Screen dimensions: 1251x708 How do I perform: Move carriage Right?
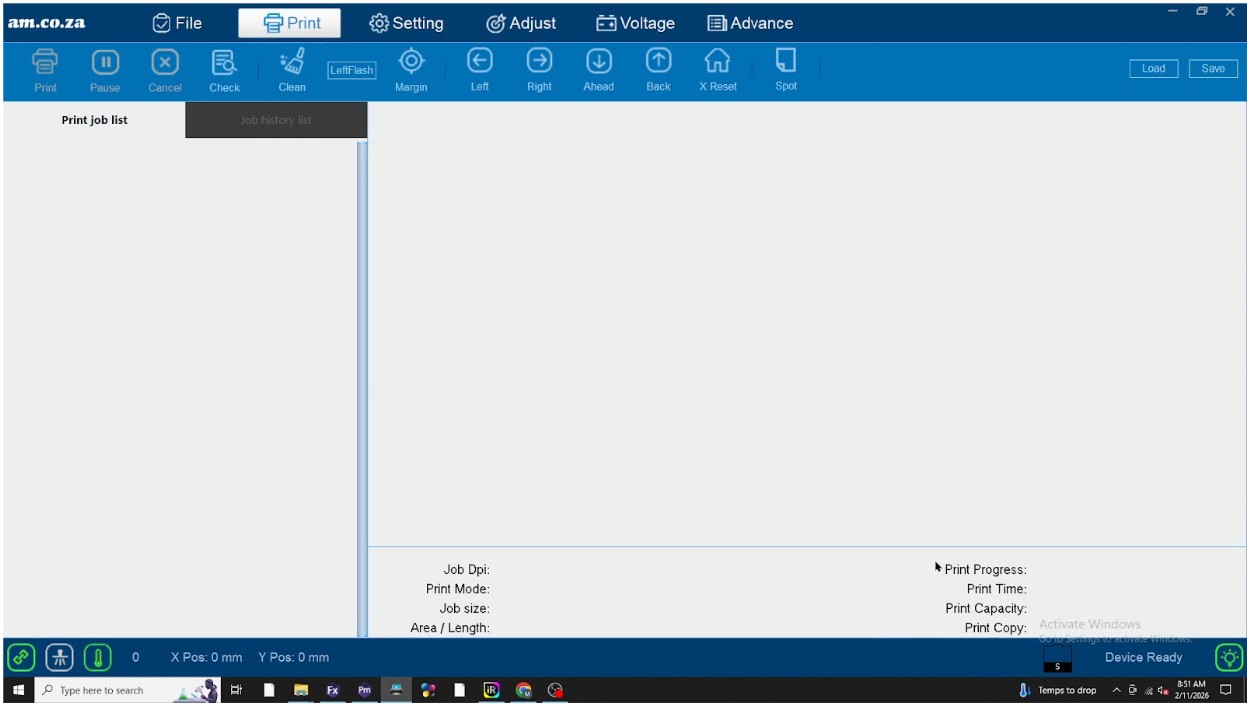(539, 70)
